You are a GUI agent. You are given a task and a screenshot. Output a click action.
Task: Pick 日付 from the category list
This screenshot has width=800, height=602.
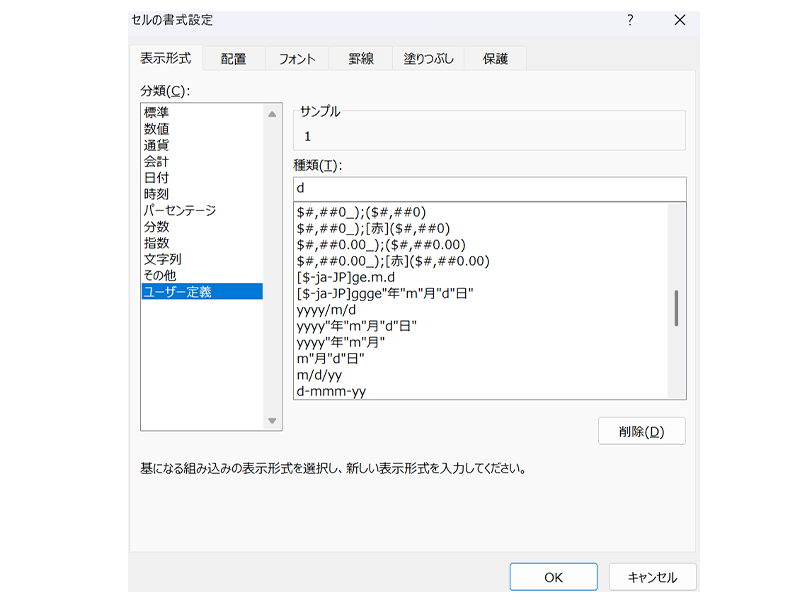click(x=157, y=178)
